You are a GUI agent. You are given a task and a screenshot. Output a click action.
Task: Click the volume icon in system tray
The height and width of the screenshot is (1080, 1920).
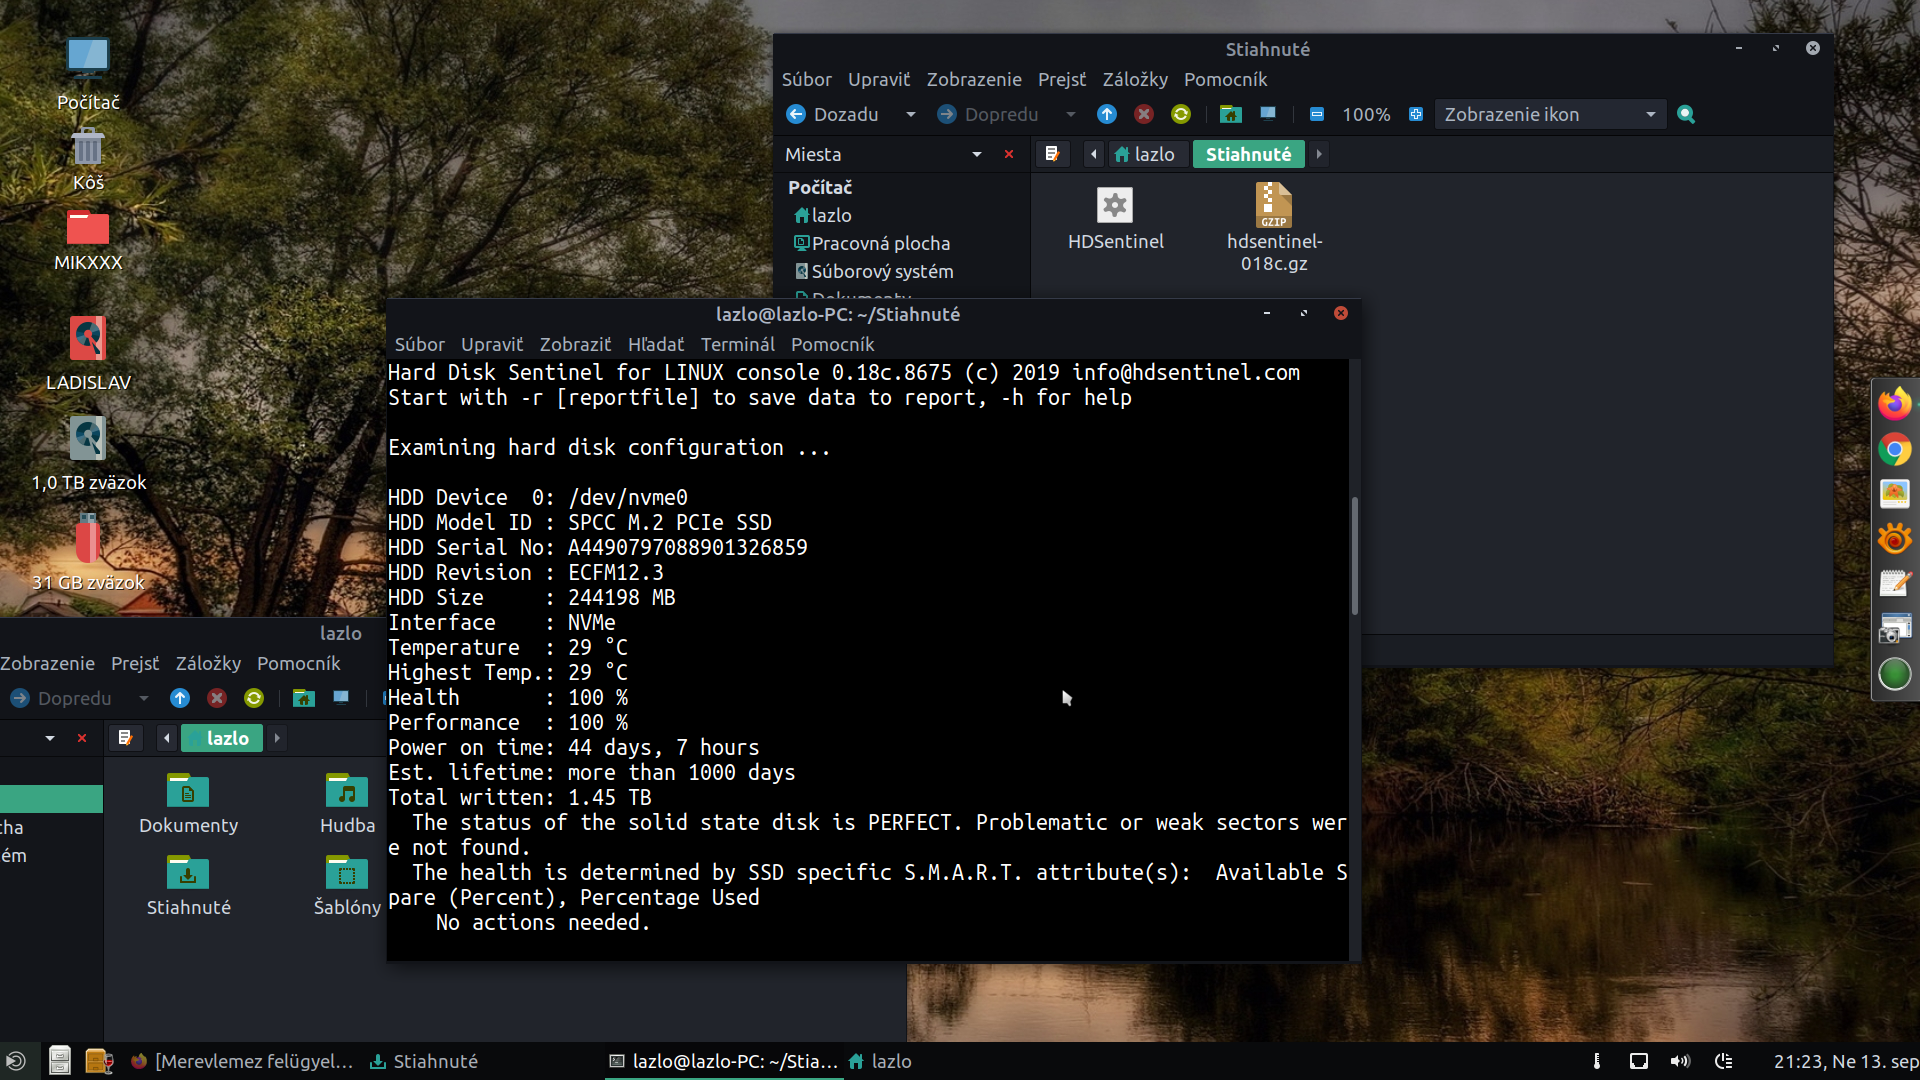click(1680, 1061)
